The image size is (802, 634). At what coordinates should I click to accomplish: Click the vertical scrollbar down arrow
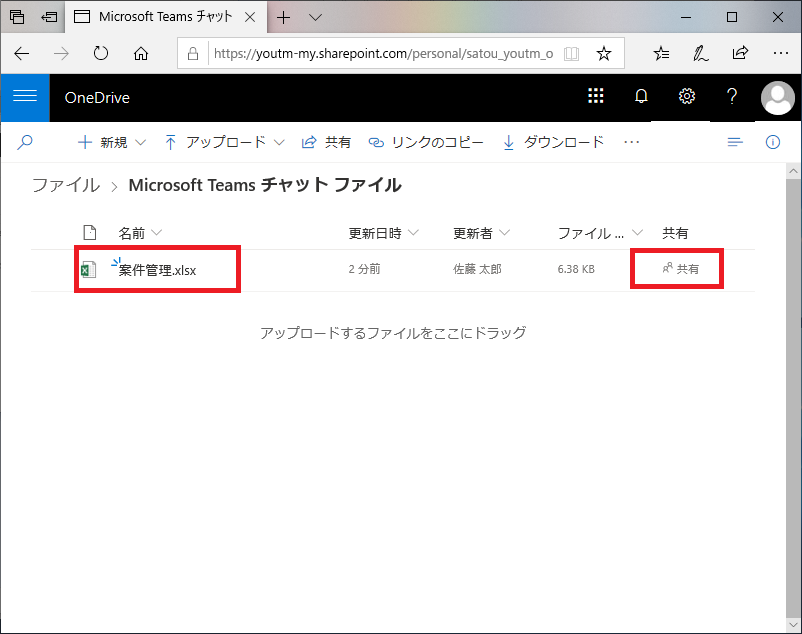tap(793, 625)
